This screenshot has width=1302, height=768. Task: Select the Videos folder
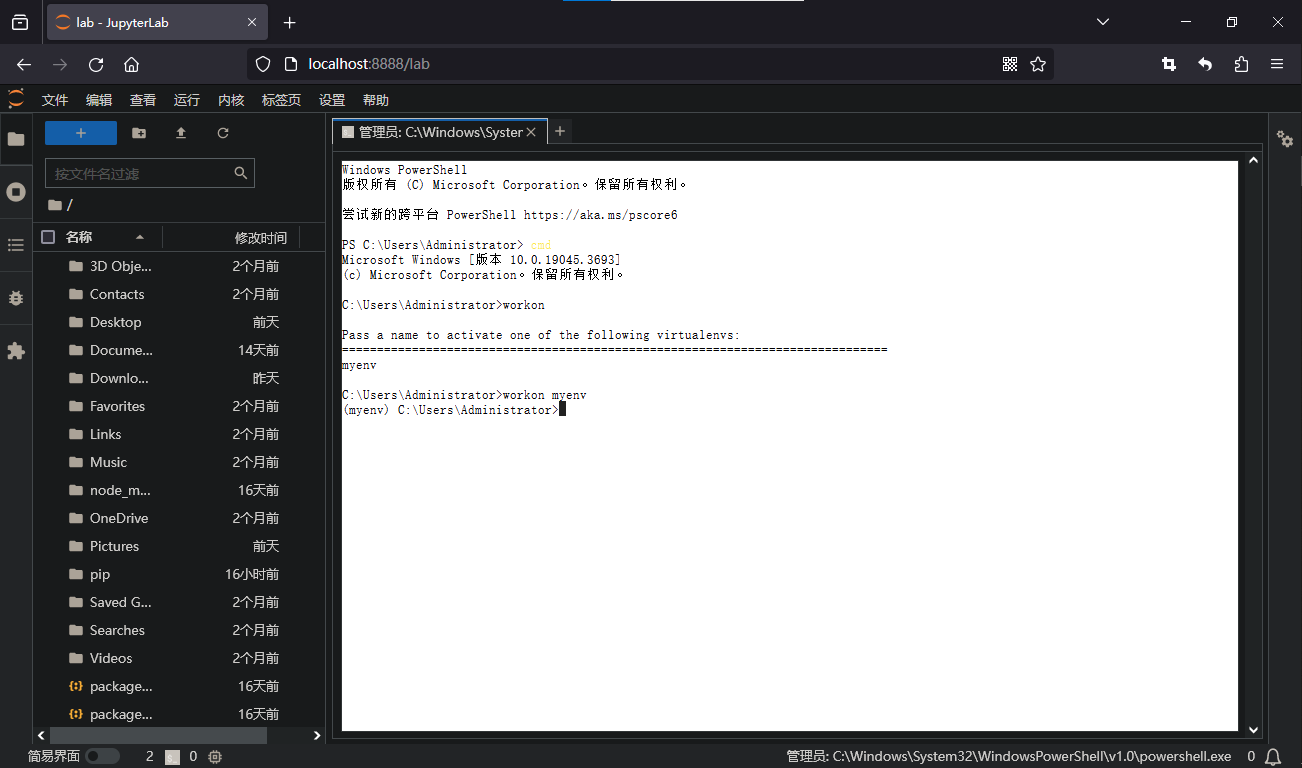[x=179, y=658]
